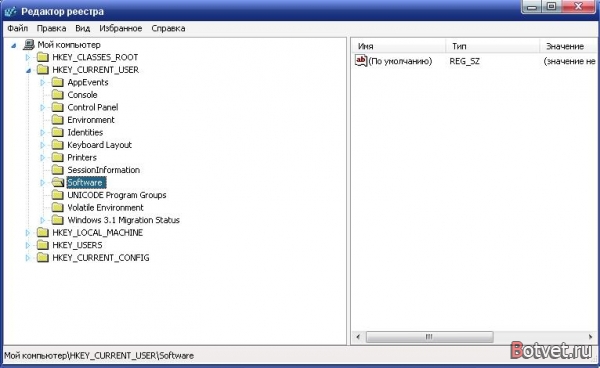Open the Справка menu
The height and width of the screenshot is (368, 600).
point(168,28)
